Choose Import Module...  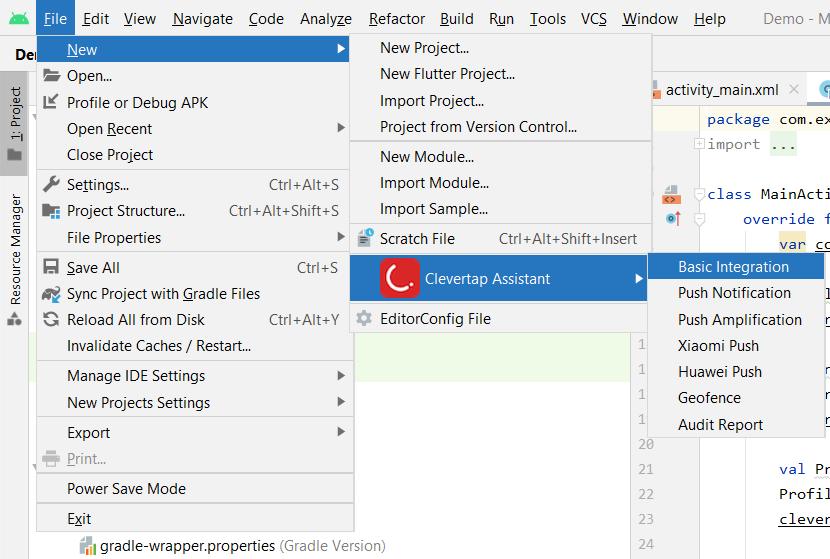[x=500, y=183]
